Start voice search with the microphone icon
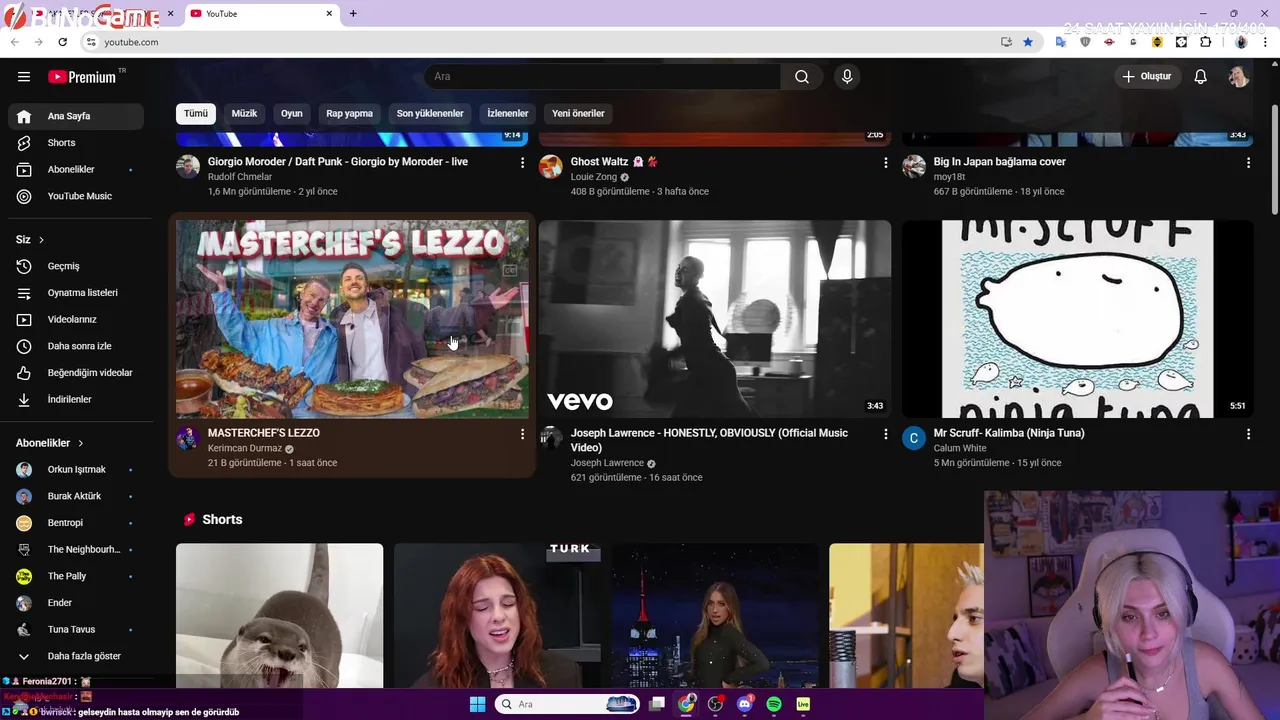This screenshot has width=1280, height=720. click(x=847, y=77)
